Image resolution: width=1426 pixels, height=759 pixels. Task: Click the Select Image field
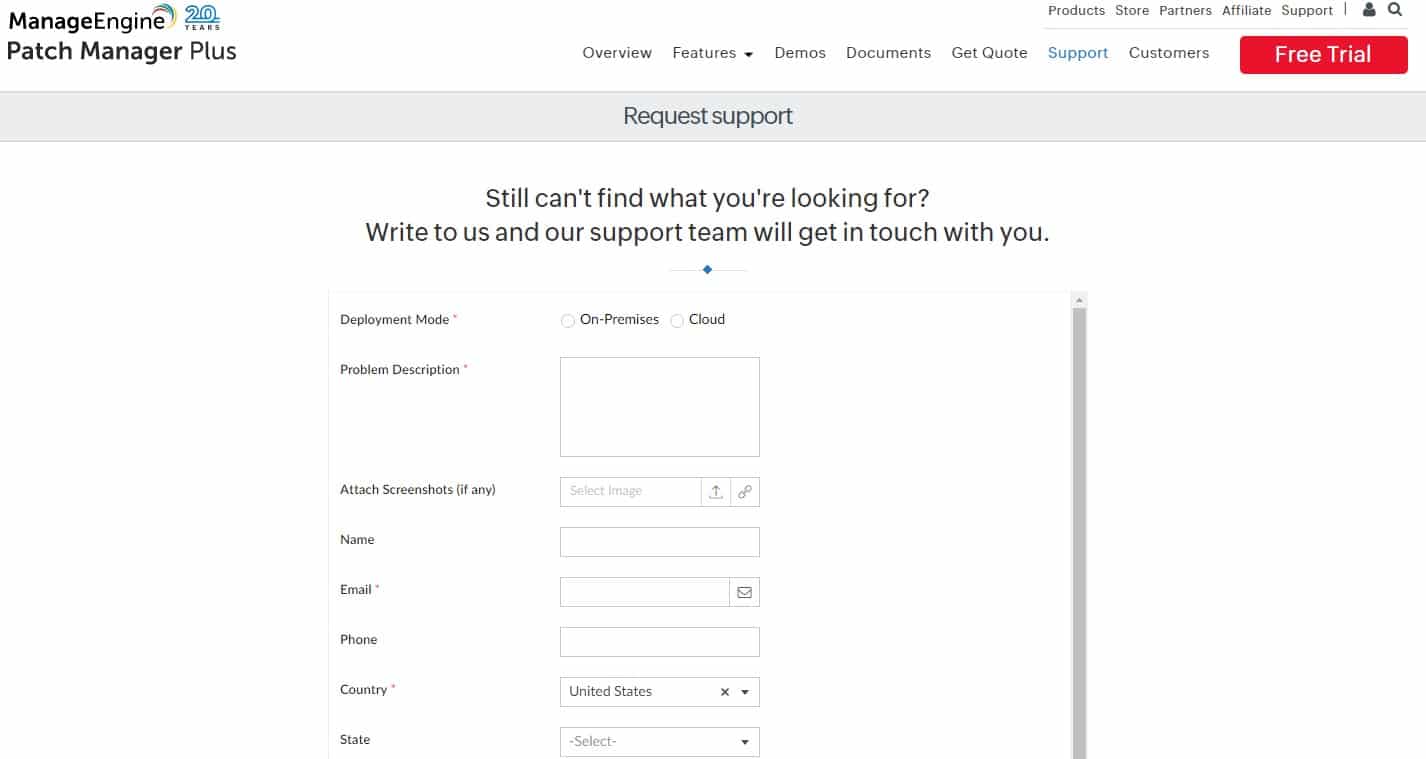tap(630, 492)
